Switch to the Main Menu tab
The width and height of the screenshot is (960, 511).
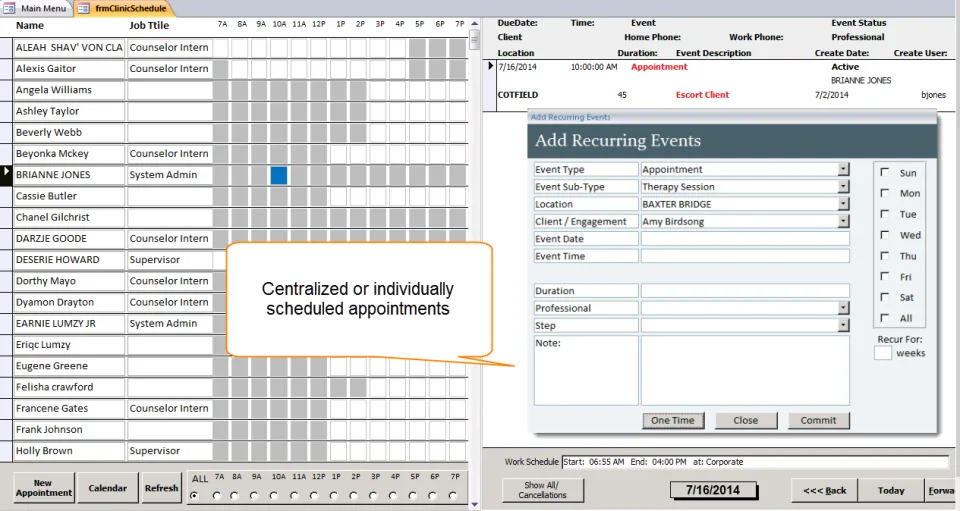click(x=36, y=9)
